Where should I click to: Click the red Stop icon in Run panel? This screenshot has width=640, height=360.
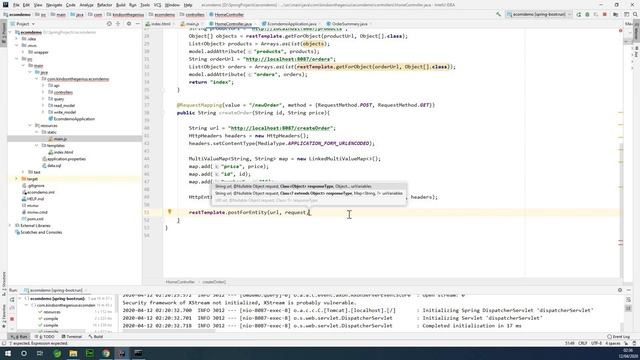12,319
